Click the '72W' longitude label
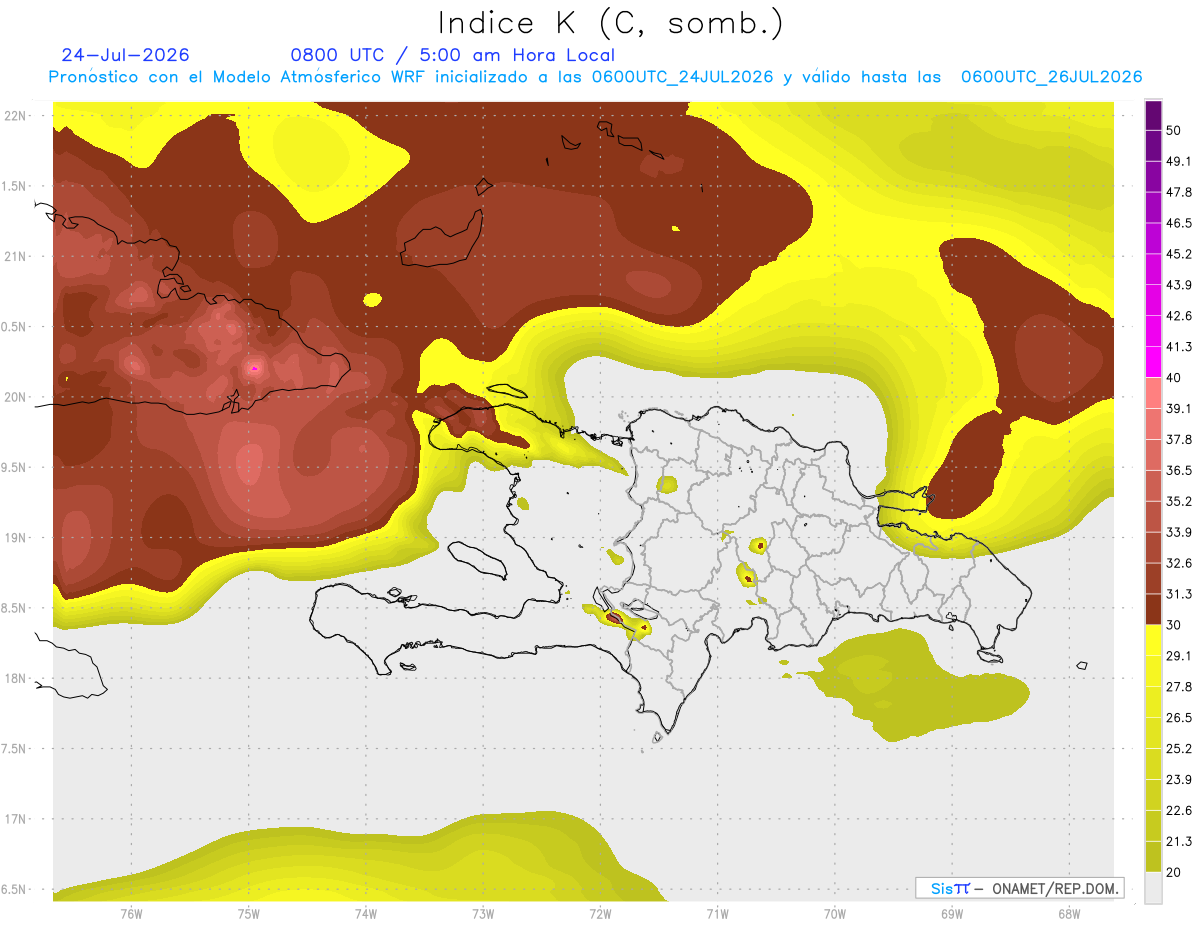Viewport: 1200px width, 927px height. click(600, 914)
